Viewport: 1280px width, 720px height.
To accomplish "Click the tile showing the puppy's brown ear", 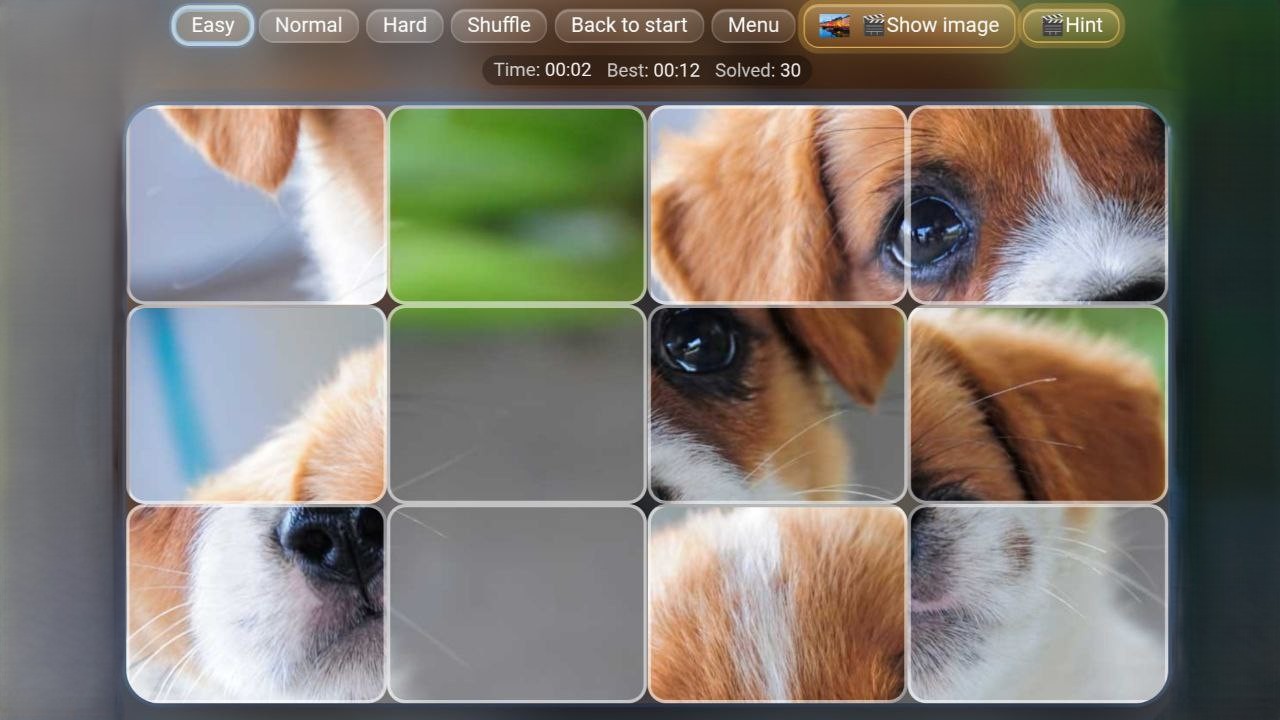I will (x=1037, y=403).
